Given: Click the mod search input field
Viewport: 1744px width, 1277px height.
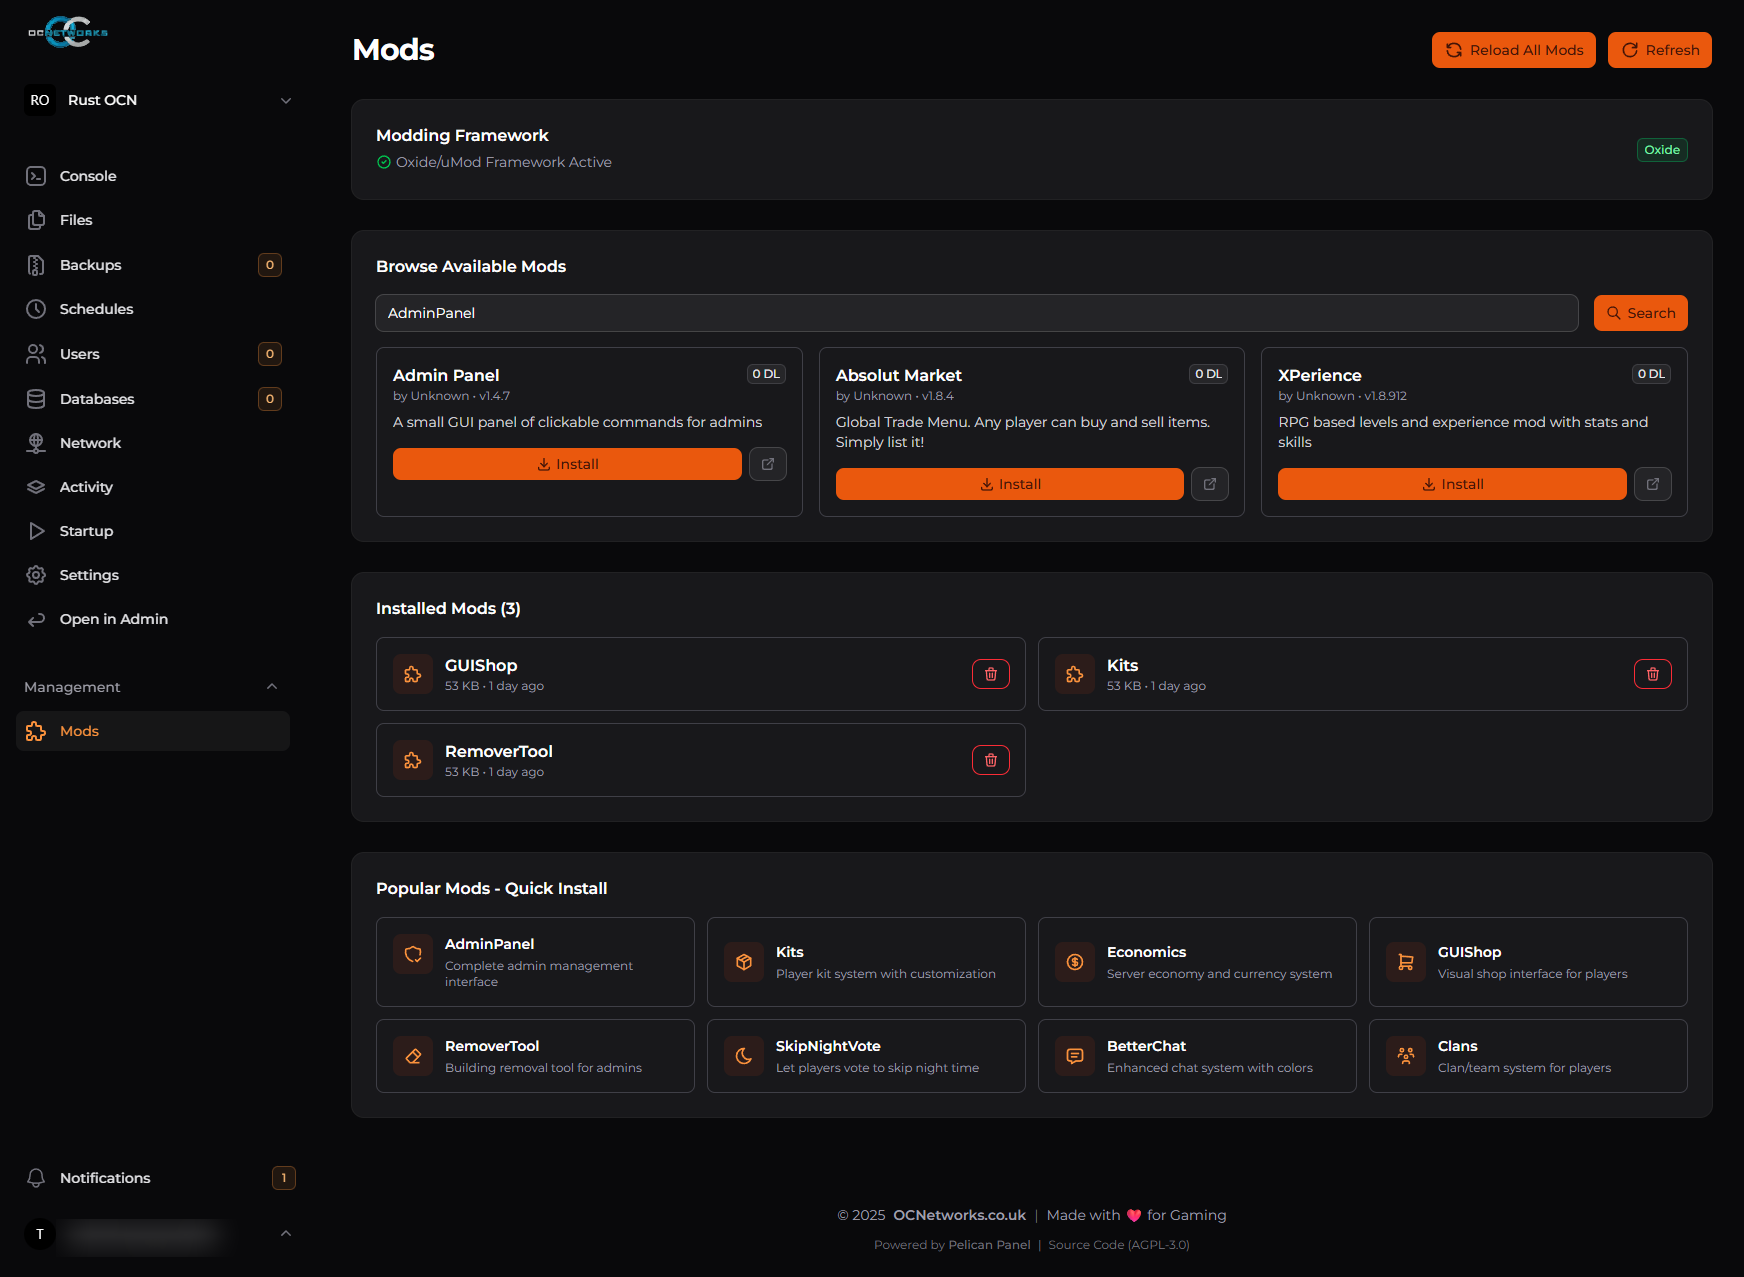Looking at the screenshot, I should click(976, 312).
